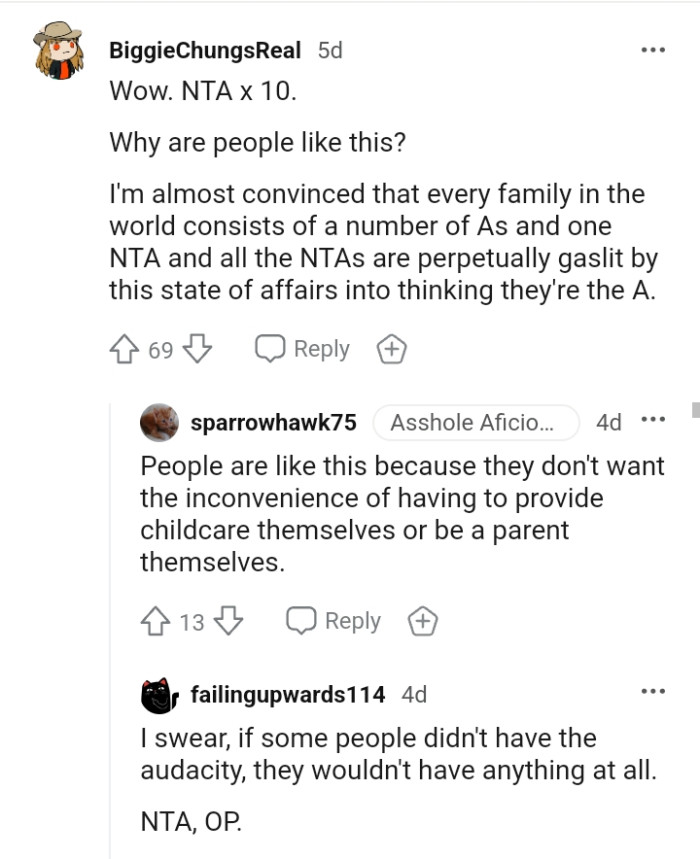Click the 69 vote count

click(x=159, y=348)
